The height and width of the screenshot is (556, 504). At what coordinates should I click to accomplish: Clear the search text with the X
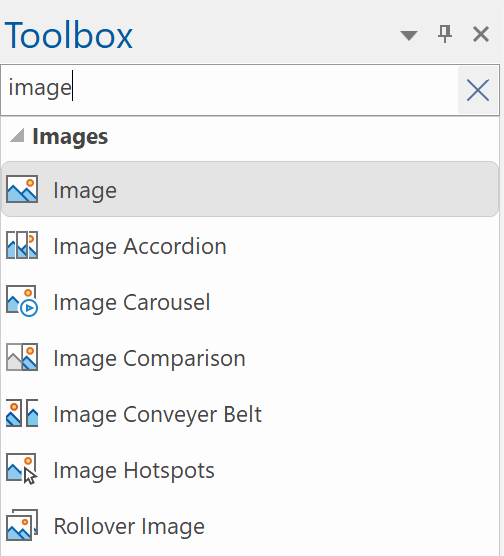point(478,90)
